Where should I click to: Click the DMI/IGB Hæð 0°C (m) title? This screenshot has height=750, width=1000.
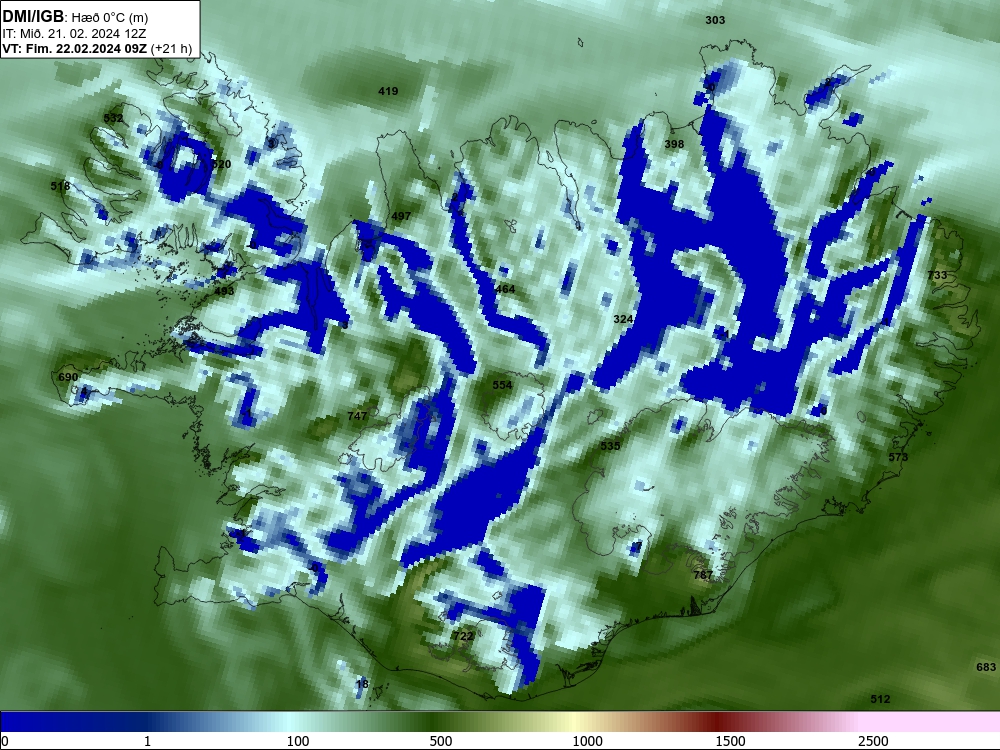coord(75,17)
